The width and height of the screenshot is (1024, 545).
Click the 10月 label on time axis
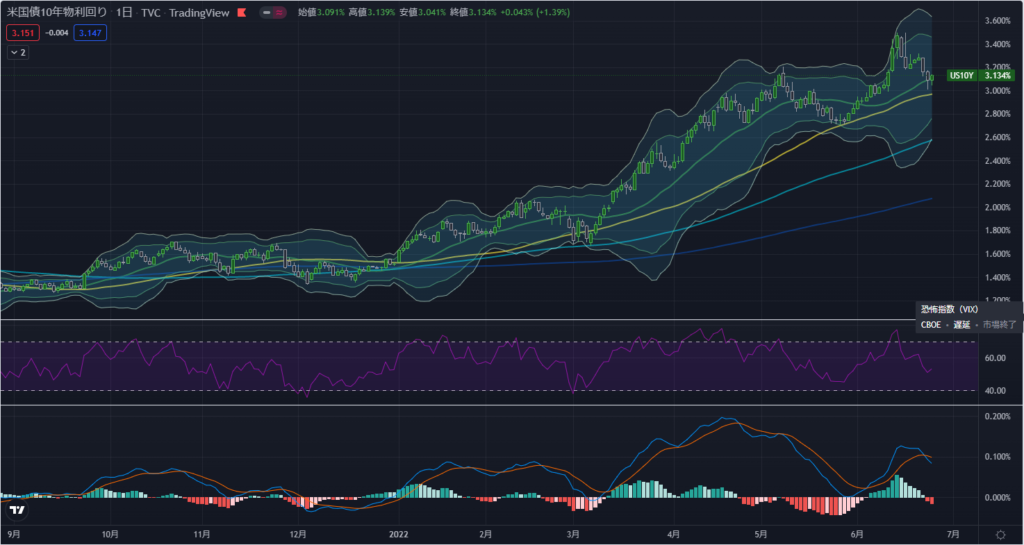pos(109,535)
